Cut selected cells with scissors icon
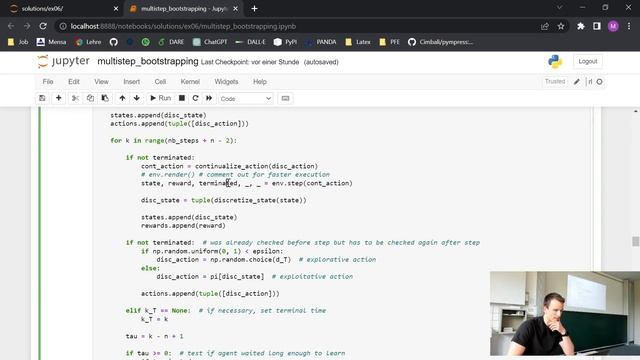Image resolution: width=640 pixels, height=360 pixels. pyautogui.click(x=75, y=98)
